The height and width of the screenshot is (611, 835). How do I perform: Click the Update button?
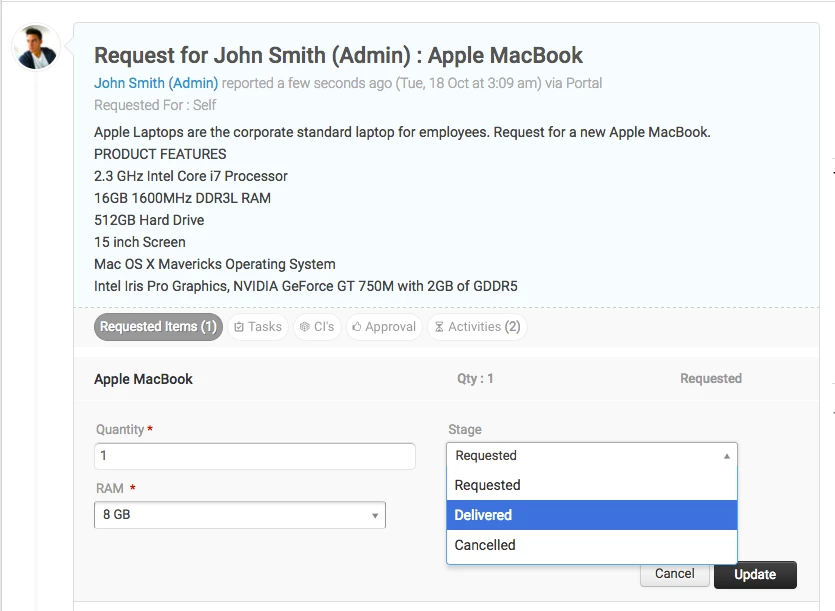tap(755, 575)
